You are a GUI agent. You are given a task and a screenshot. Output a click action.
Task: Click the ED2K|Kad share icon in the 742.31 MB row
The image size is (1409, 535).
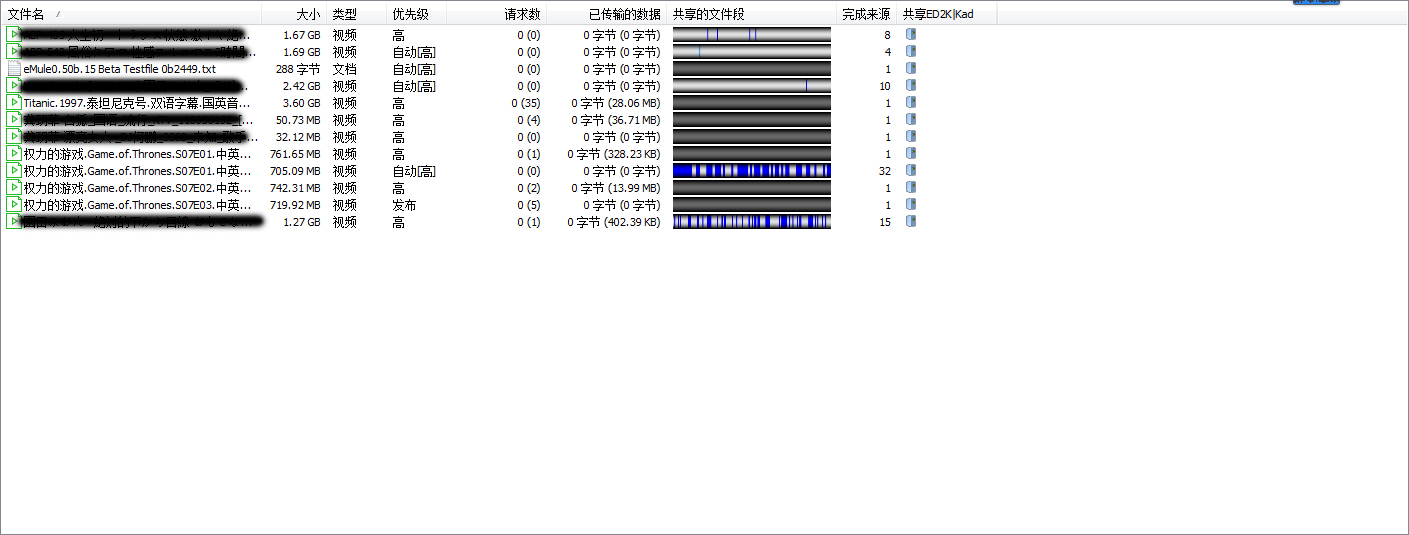(911, 188)
